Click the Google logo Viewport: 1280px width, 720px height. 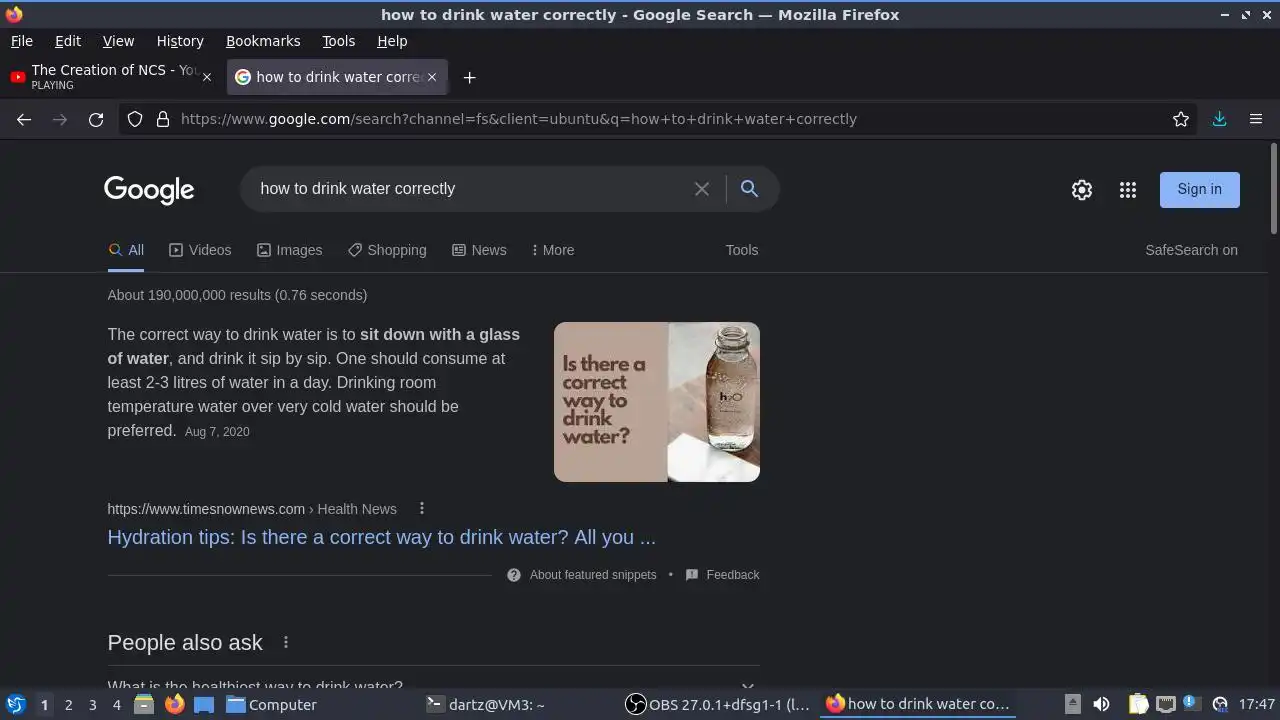point(149,190)
